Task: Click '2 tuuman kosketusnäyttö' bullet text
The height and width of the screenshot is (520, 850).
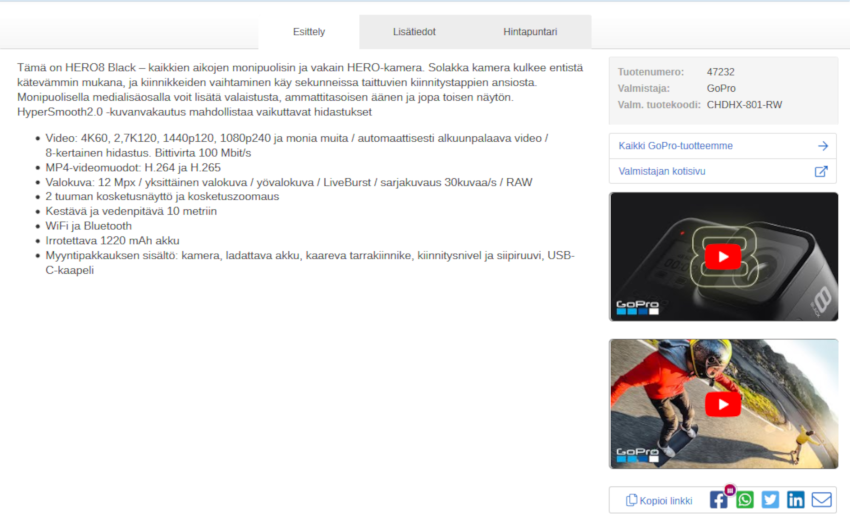Action: (162, 196)
